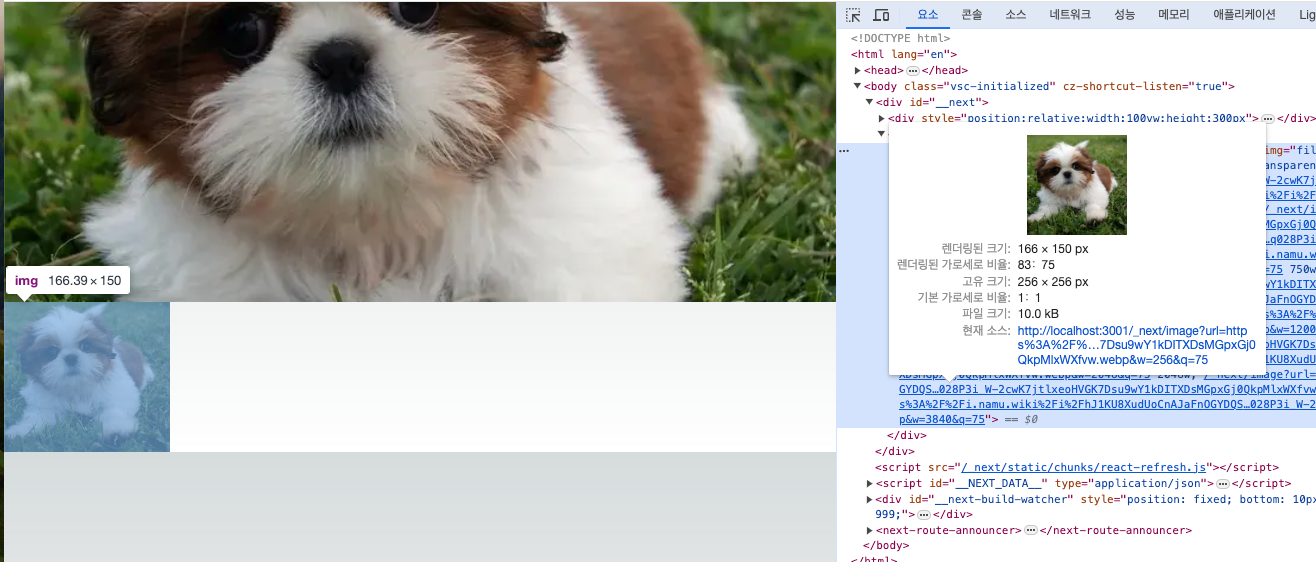This screenshot has width=1316, height=562.
Task: Collapse the body node triangle
Action: [858, 86]
